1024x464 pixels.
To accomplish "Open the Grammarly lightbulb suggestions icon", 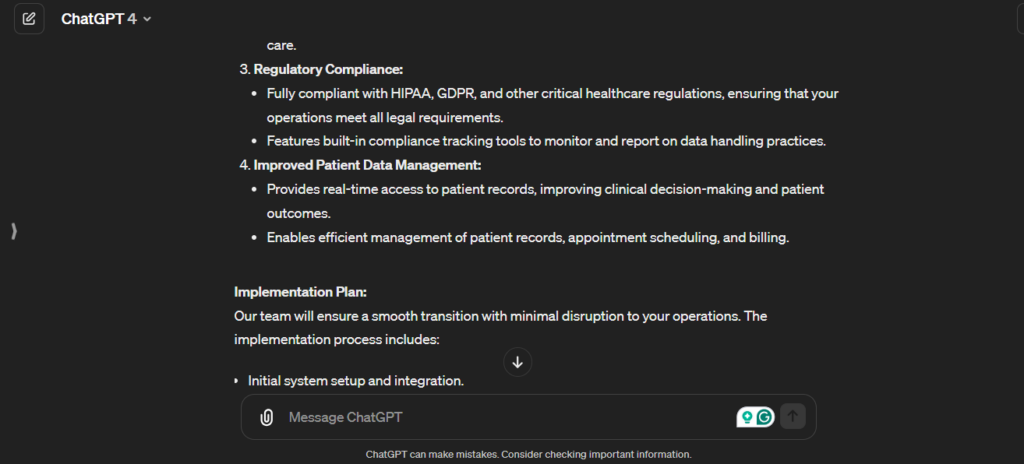I will click(746, 417).
